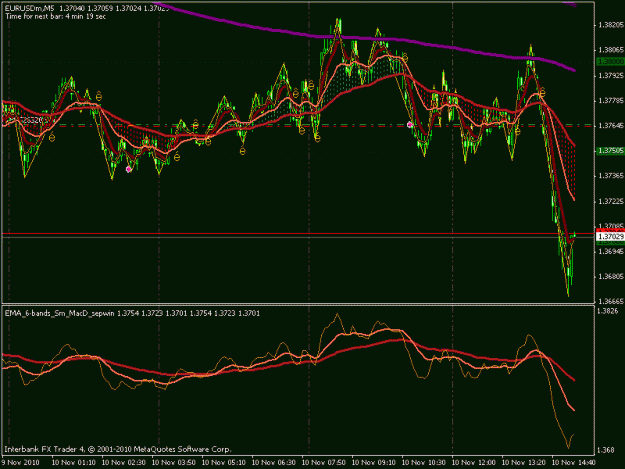Click the indicator scale value 1.368
Viewport: 625px width, 469px height.
tap(605, 450)
